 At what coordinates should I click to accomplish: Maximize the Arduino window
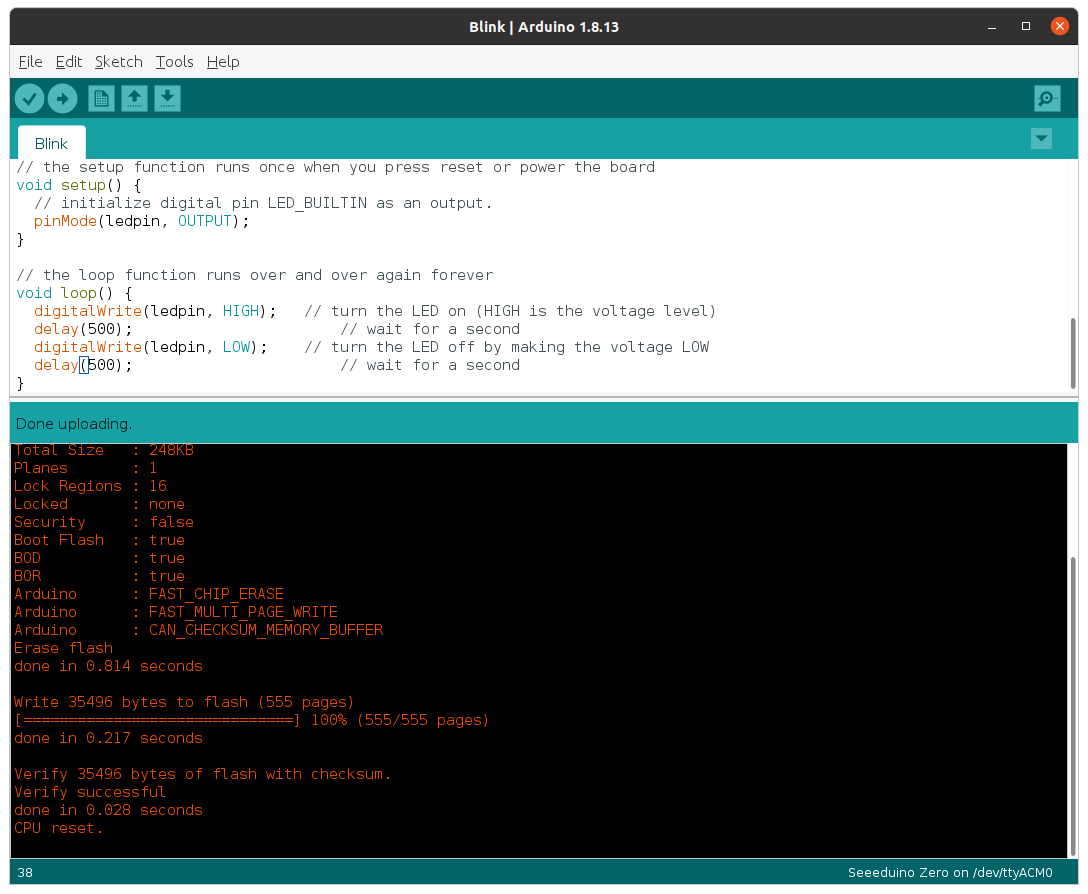tap(1026, 26)
